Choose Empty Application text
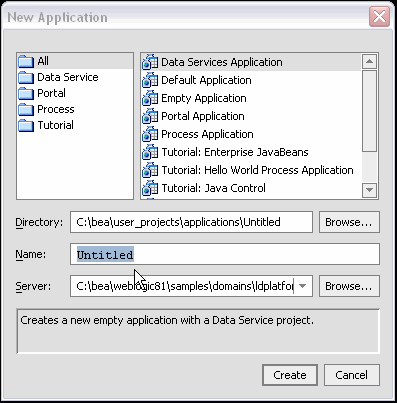This screenshot has height=403, width=397. [x=204, y=98]
